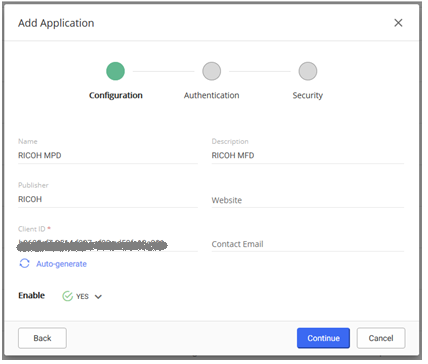The width and height of the screenshot is (428, 364).
Task: Click the Publisher label
Action: [33, 185]
